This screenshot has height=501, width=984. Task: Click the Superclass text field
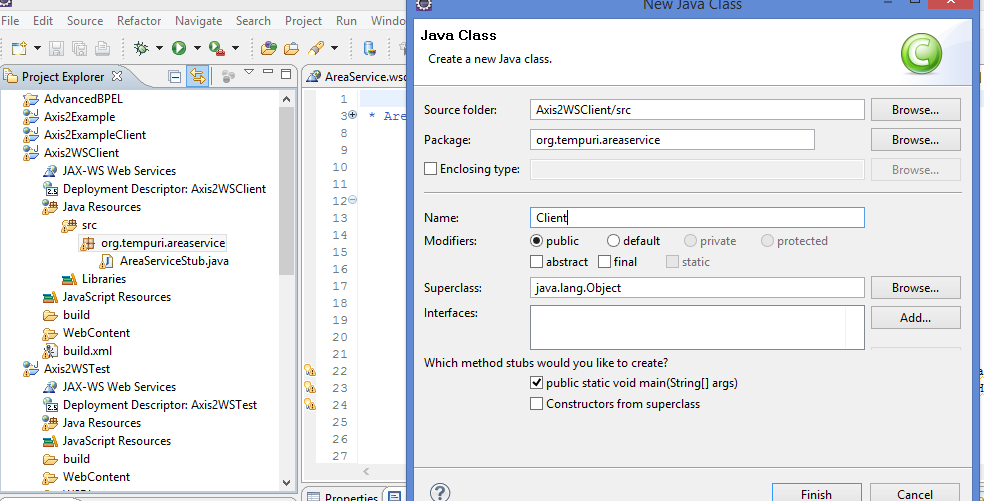697,288
